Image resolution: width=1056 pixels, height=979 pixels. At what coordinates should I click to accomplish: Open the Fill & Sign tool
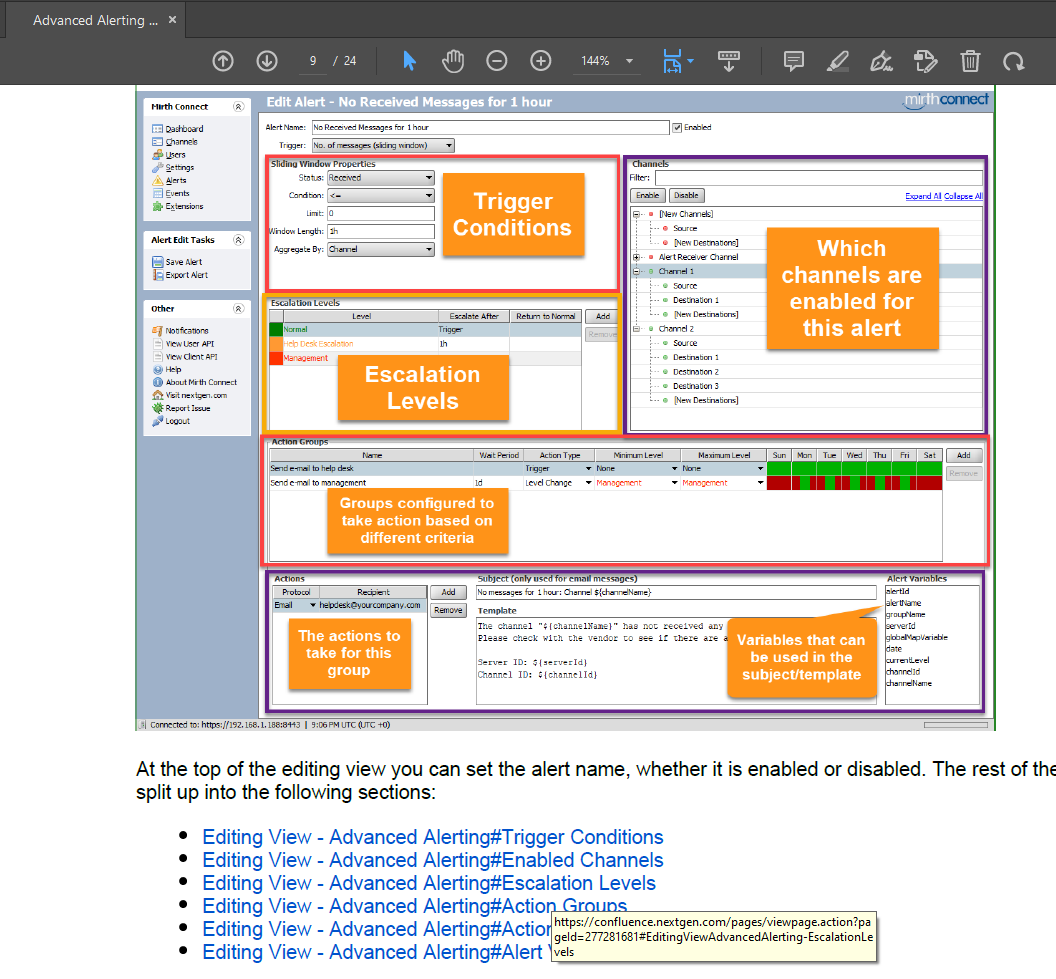point(925,60)
